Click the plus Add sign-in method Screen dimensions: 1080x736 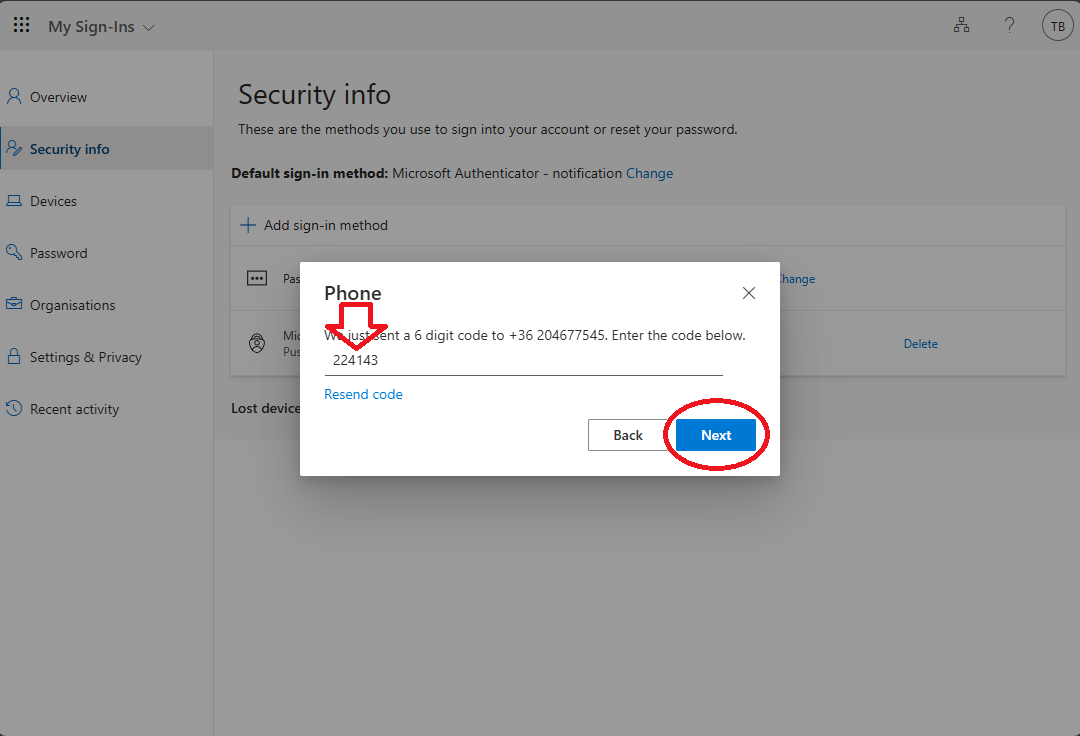[x=248, y=225]
